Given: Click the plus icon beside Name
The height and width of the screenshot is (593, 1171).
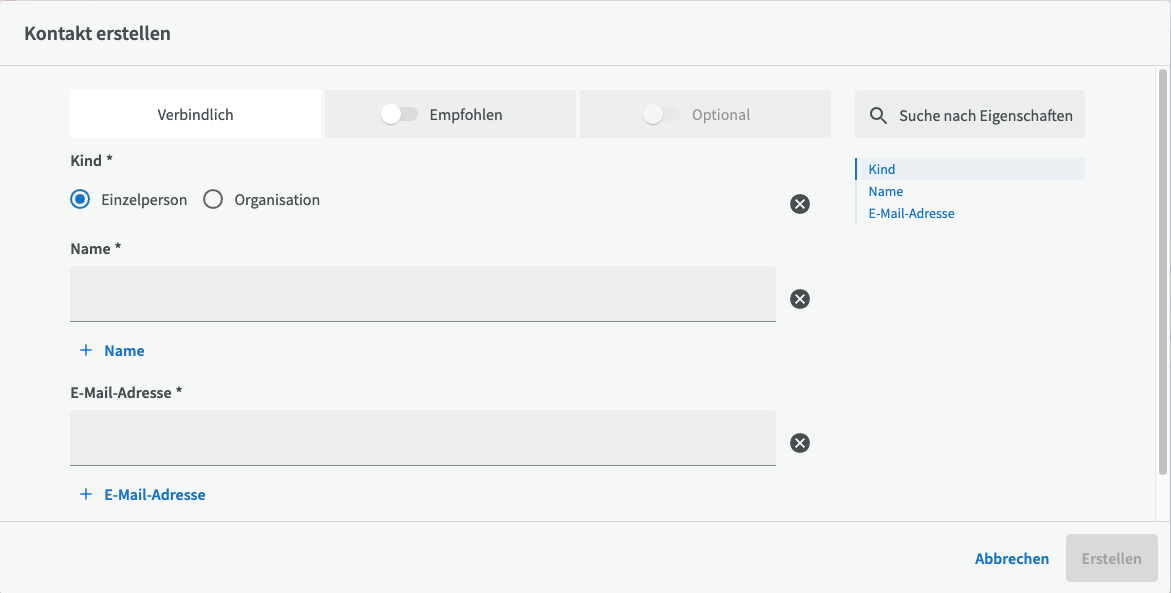Looking at the screenshot, I should click(x=86, y=351).
